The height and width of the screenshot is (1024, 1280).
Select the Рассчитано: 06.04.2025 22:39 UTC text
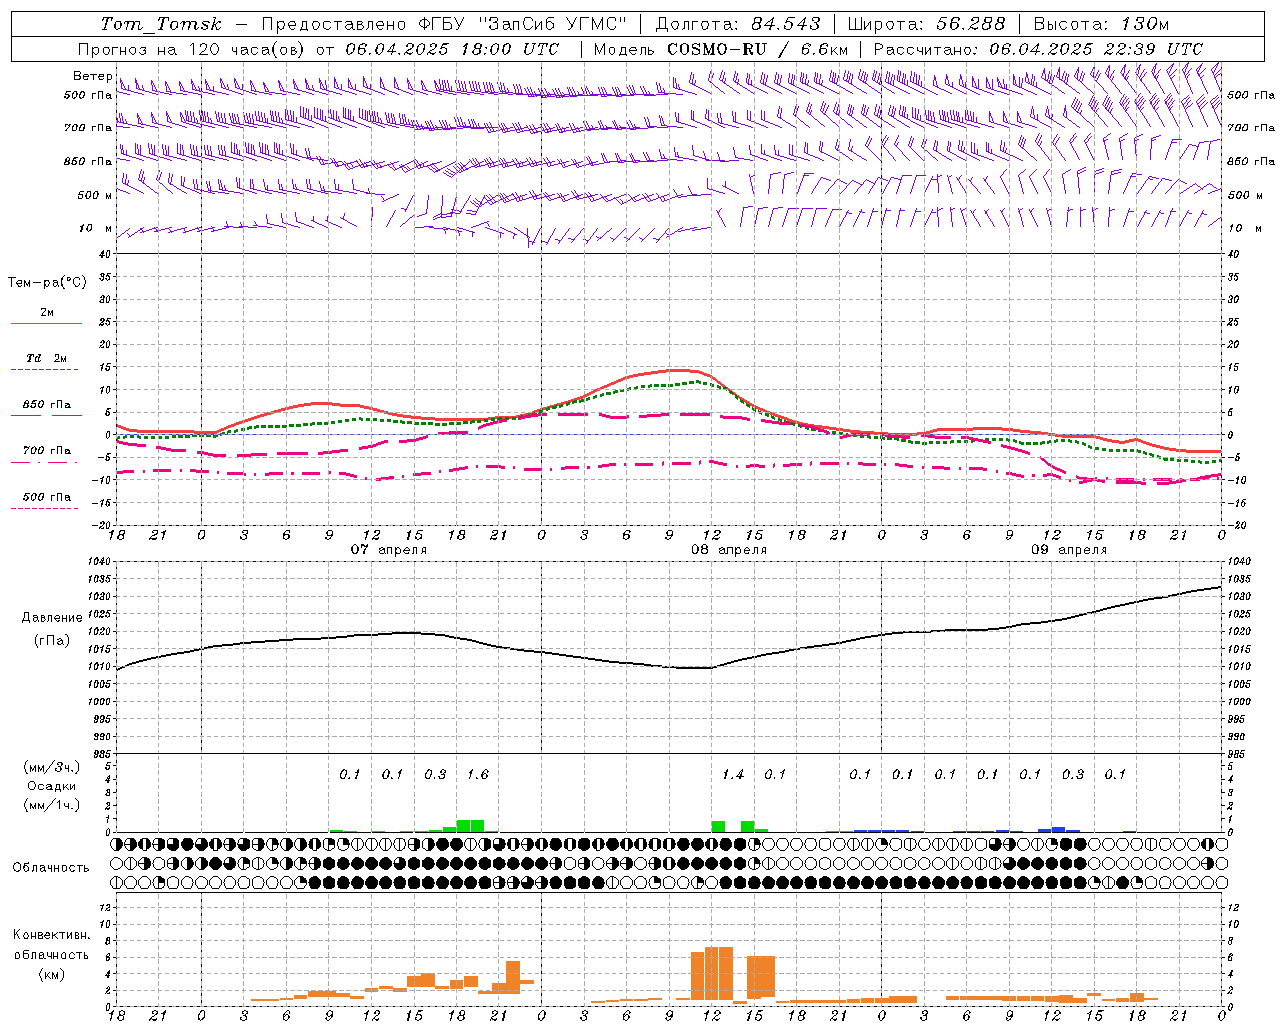[1038, 49]
